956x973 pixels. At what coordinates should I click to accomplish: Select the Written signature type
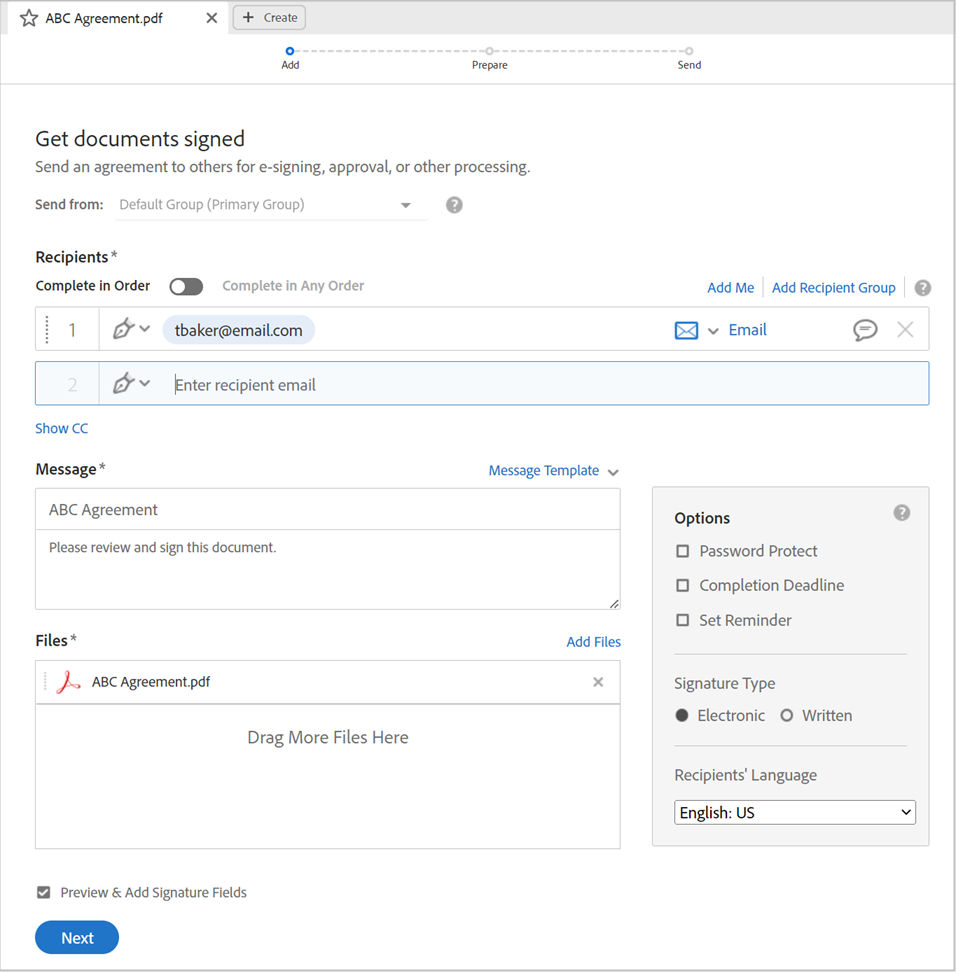785,715
